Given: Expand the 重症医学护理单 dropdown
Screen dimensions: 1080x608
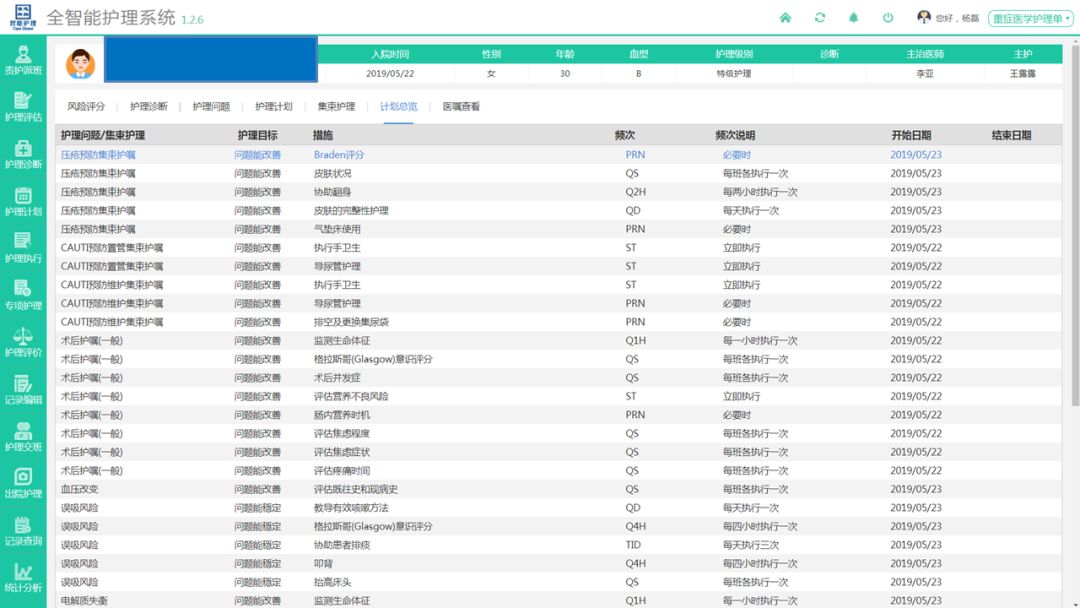Looking at the screenshot, I should pyautogui.click(x=1026, y=19).
